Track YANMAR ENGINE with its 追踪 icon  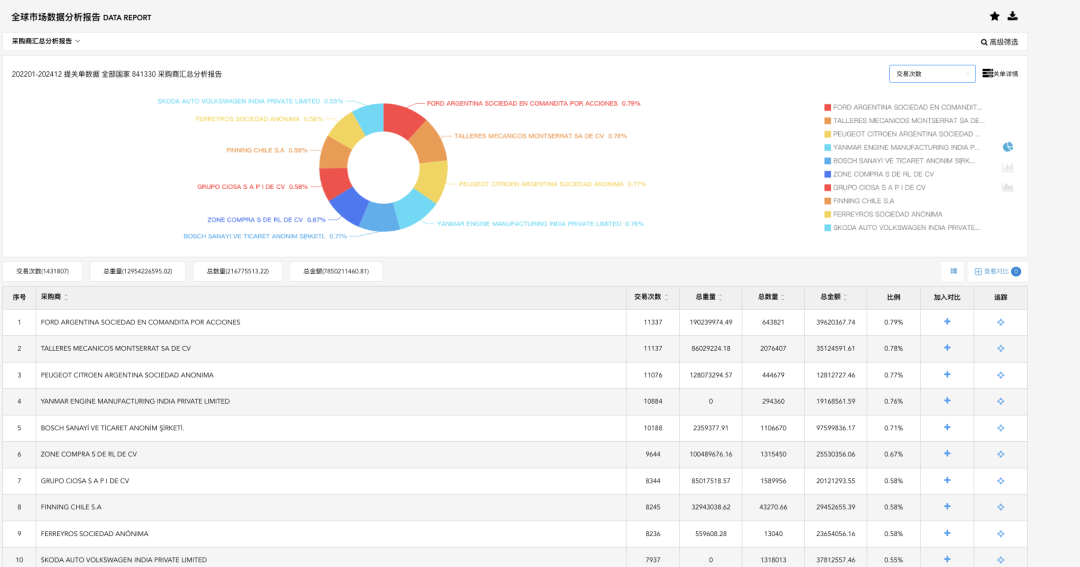pyautogui.click(x=1001, y=402)
